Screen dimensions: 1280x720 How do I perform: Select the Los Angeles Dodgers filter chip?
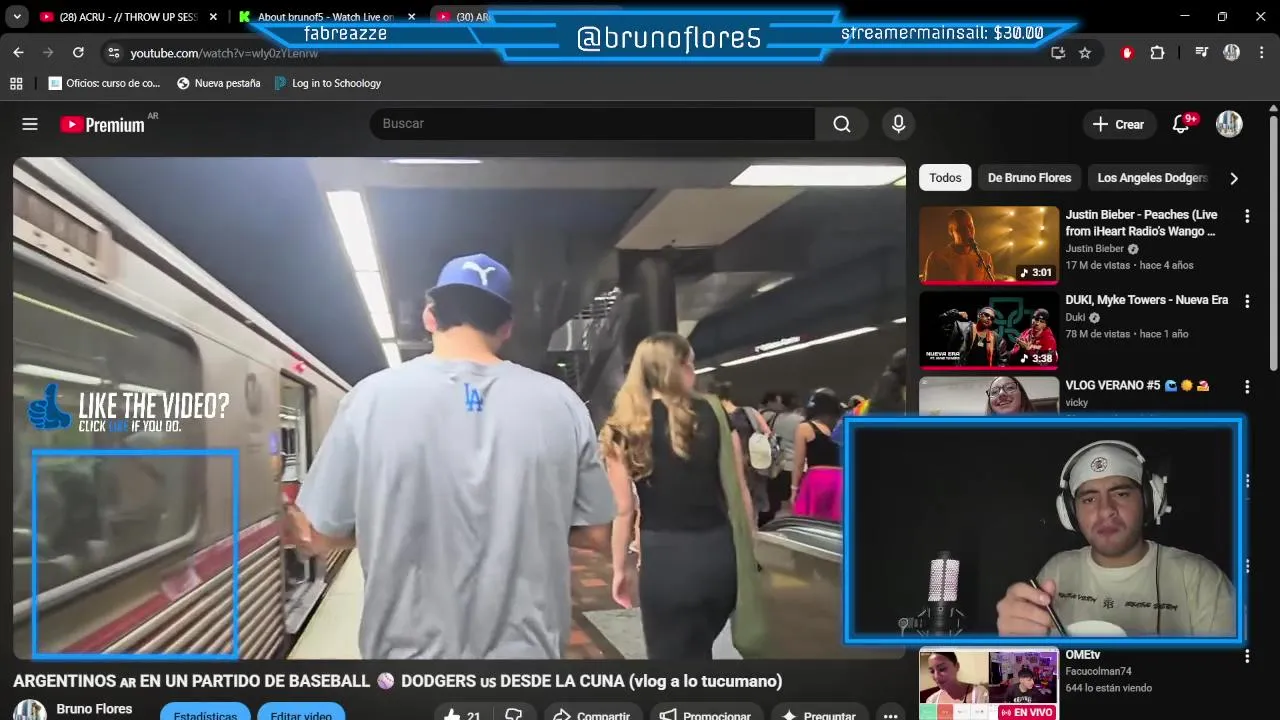tap(1152, 178)
